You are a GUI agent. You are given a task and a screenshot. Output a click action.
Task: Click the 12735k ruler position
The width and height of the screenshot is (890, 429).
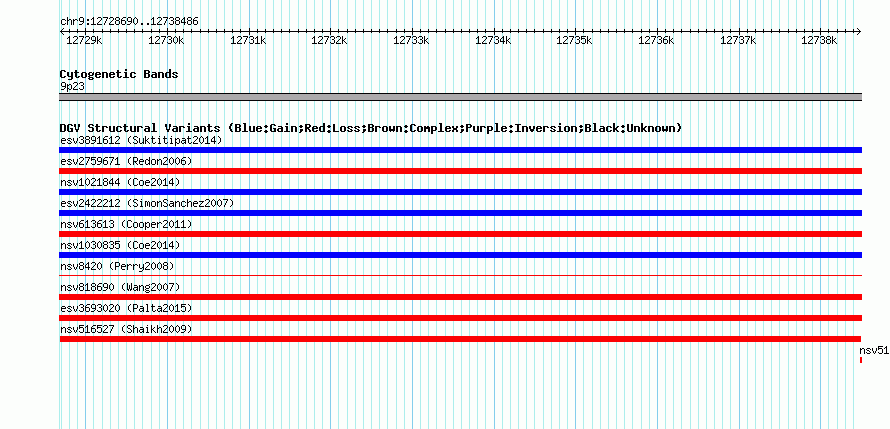click(x=575, y=40)
